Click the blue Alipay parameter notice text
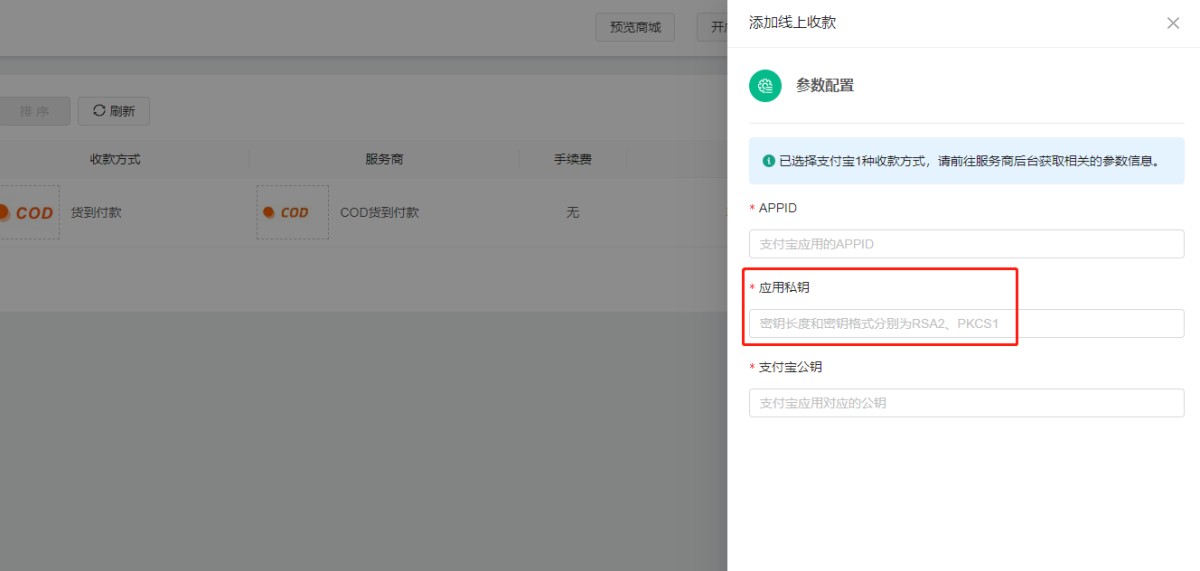Viewport: 1200px width, 571px height. (x=968, y=161)
